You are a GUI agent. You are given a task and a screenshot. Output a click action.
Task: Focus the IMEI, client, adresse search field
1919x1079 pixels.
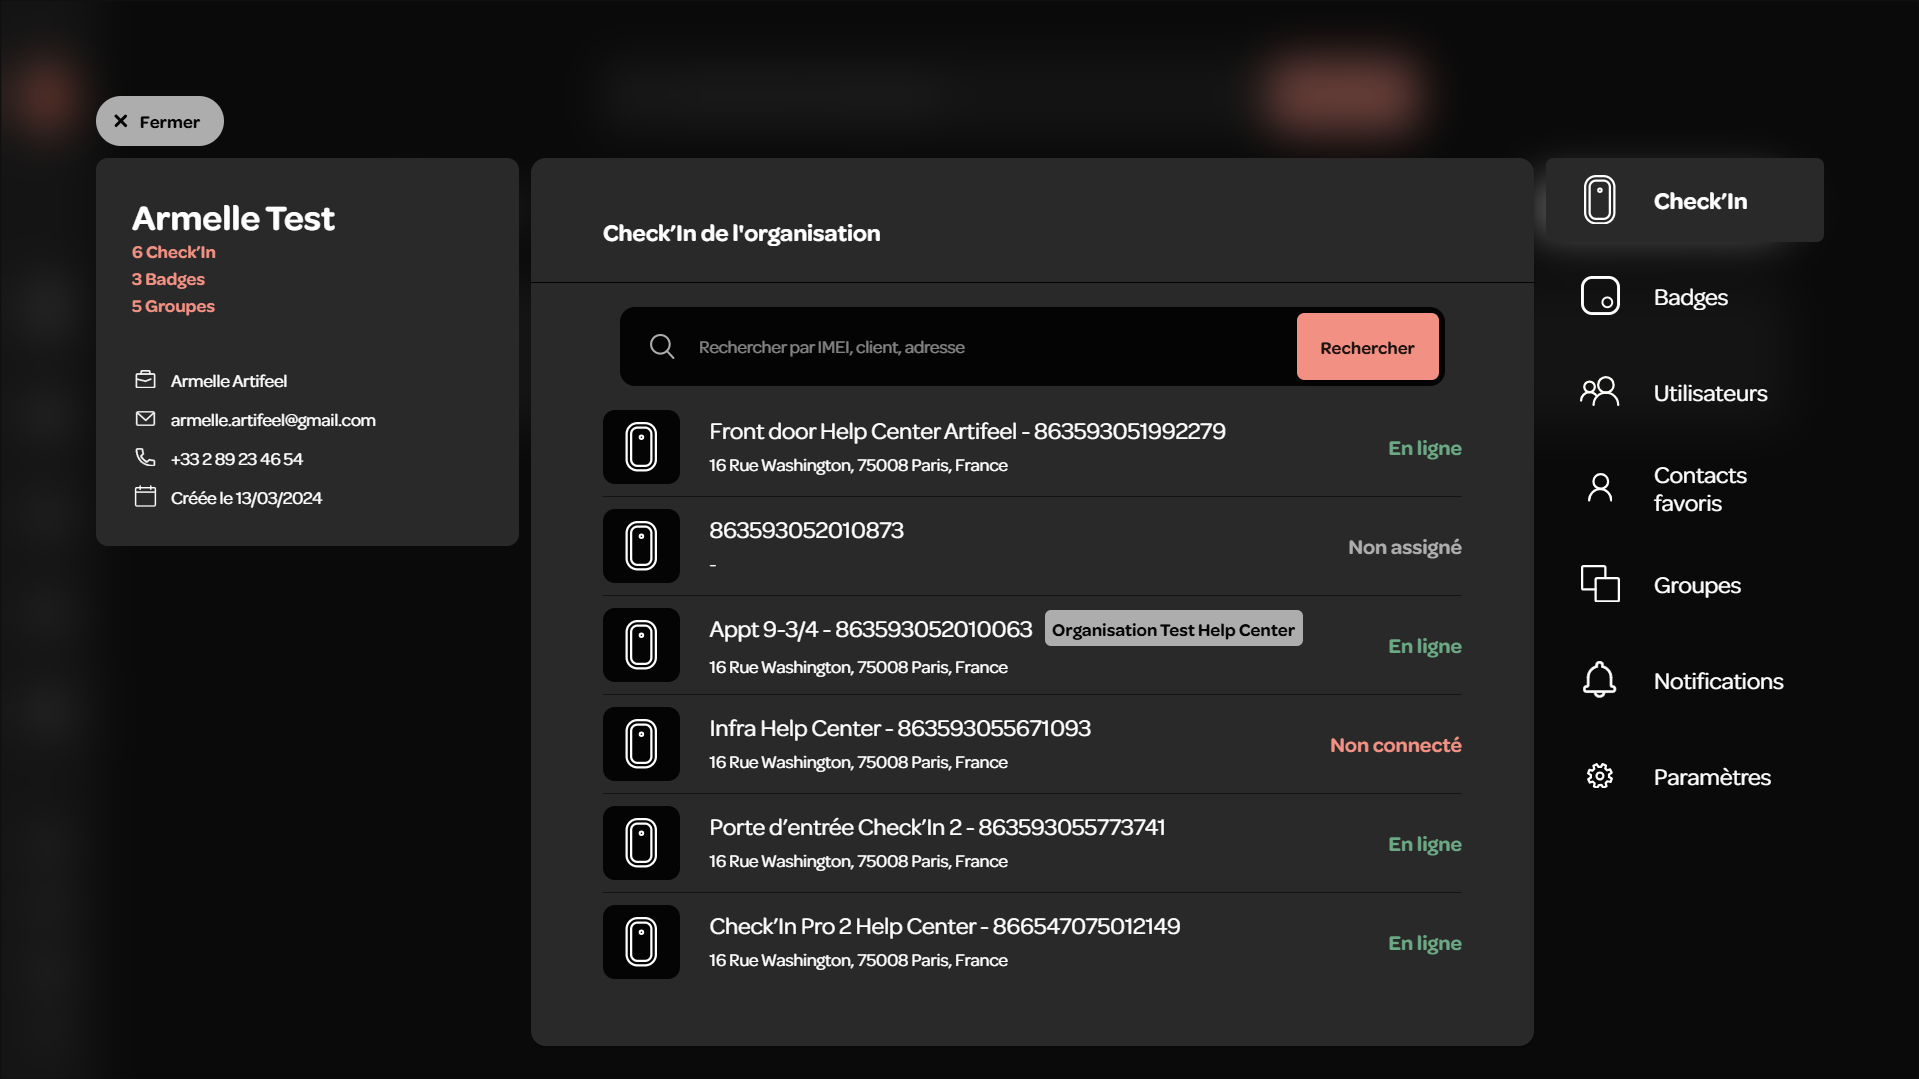990,347
